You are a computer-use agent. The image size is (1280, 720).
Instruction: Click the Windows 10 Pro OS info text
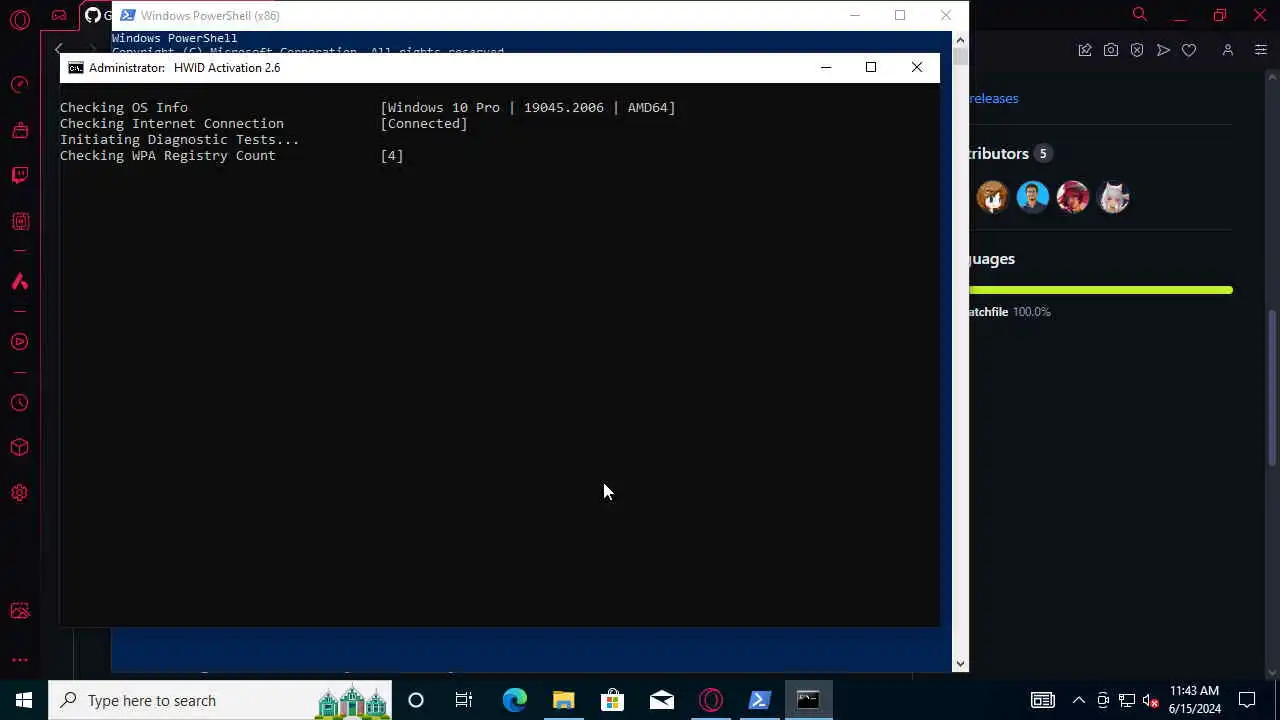pyautogui.click(x=528, y=107)
